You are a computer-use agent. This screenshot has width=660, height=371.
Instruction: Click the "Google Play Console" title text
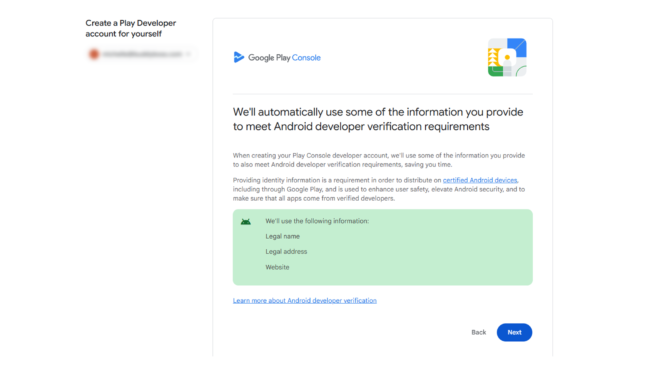[x=284, y=58]
